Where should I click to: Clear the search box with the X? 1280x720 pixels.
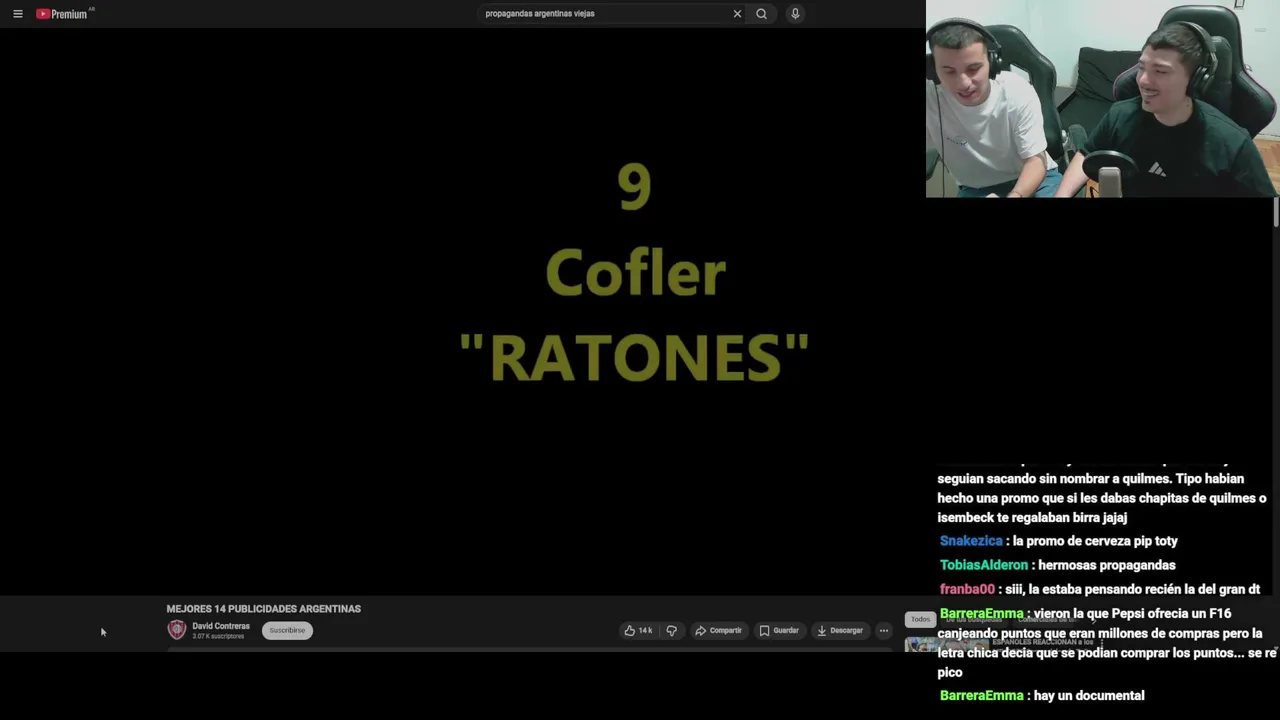(737, 14)
